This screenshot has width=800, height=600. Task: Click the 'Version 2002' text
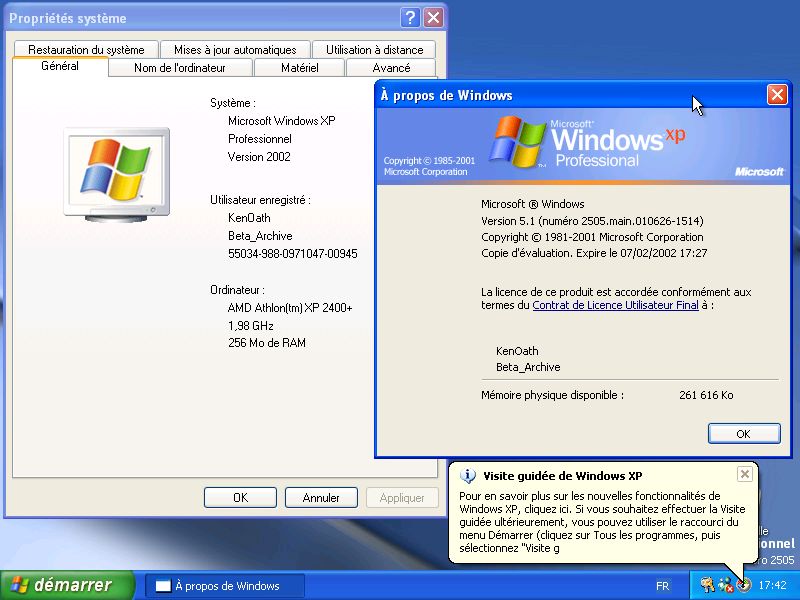click(x=259, y=157)
